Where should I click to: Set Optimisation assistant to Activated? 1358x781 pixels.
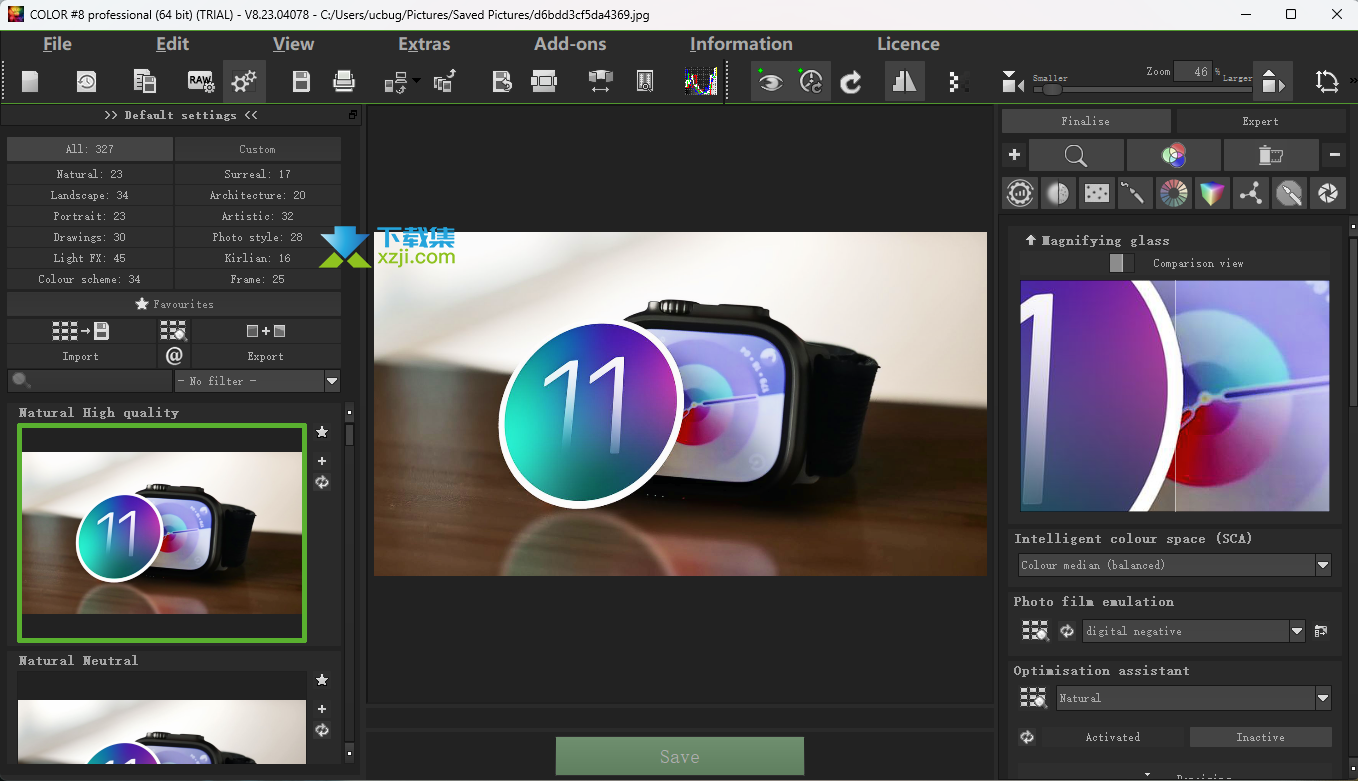(1113, 737)
